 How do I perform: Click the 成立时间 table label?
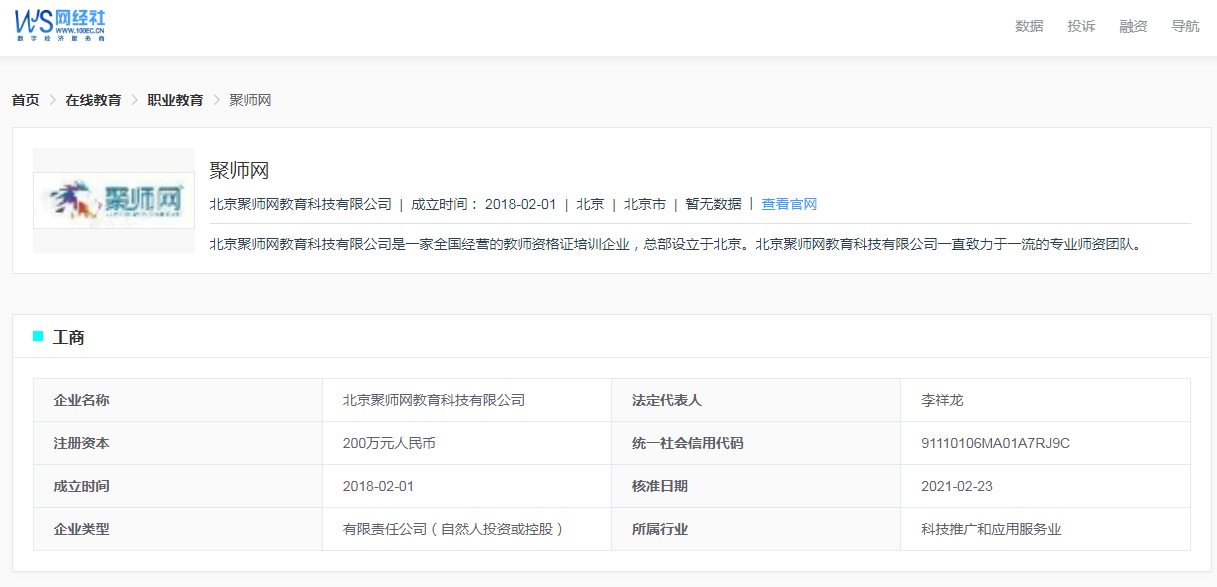(x=82, y=486)
